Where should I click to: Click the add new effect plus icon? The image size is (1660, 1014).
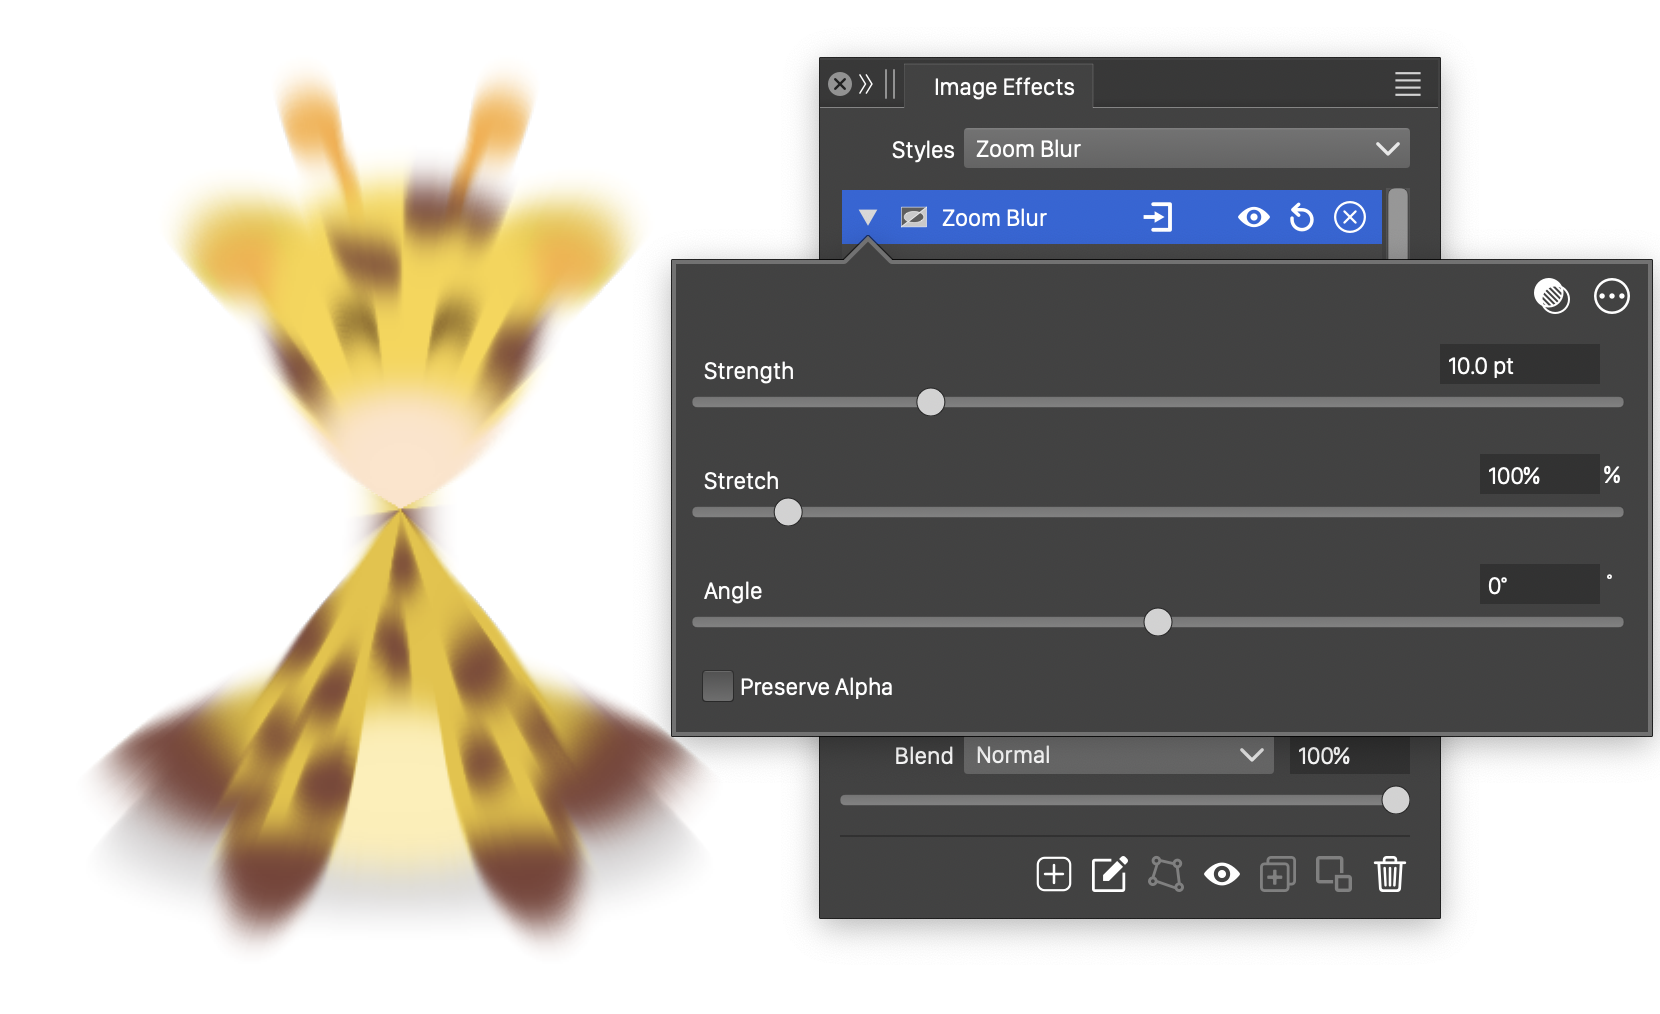pos(1053,874)
